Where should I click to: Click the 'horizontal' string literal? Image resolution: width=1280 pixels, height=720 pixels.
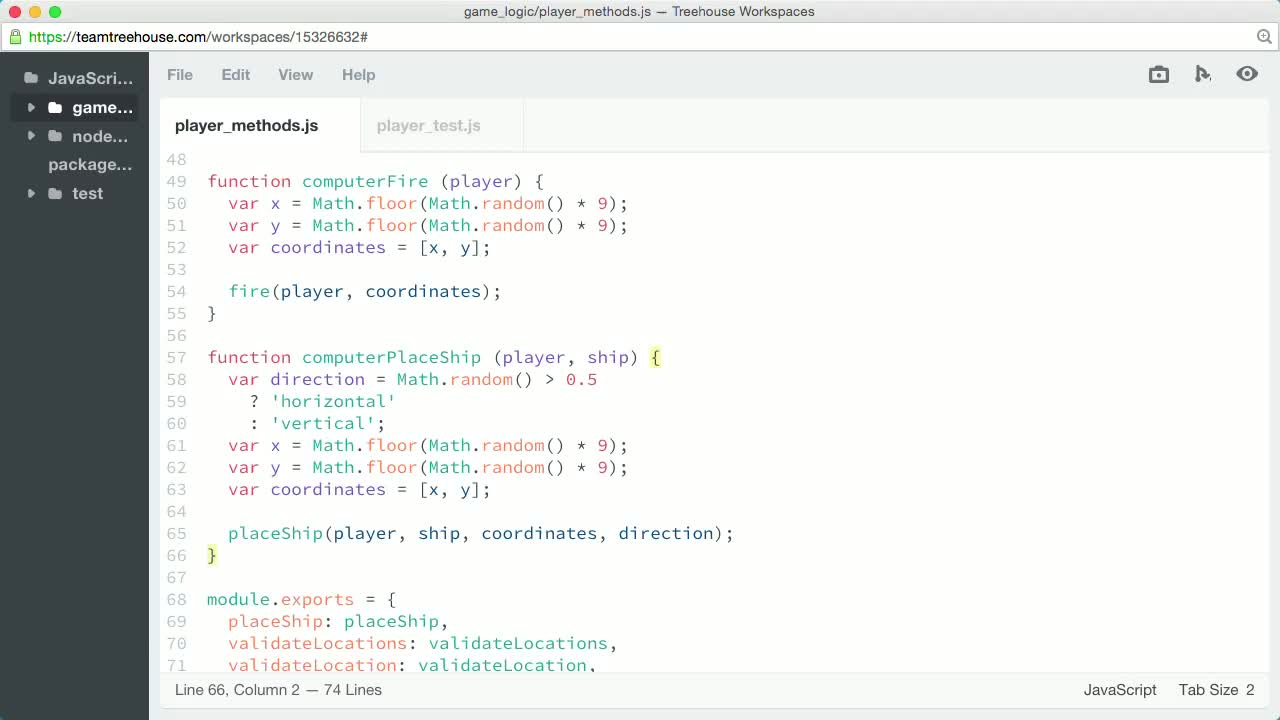333,401
